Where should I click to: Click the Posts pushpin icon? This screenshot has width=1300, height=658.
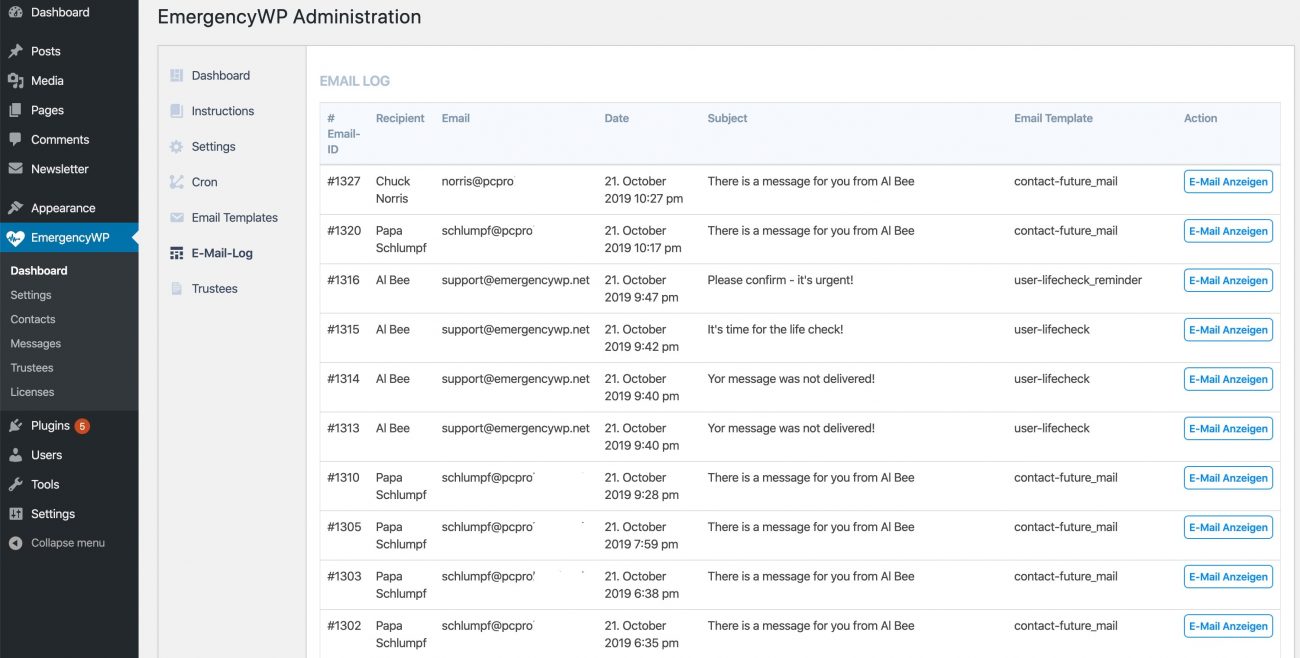pos(15,51)
